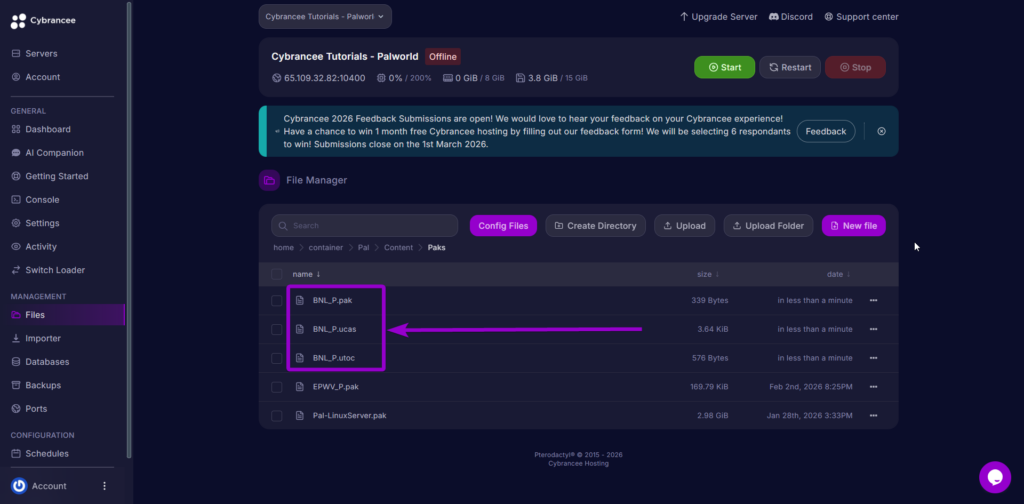The width and height of the screenshot is (1024, 504).
Task: Expand the server selector dropdown
Action: [x=325, y=17]
